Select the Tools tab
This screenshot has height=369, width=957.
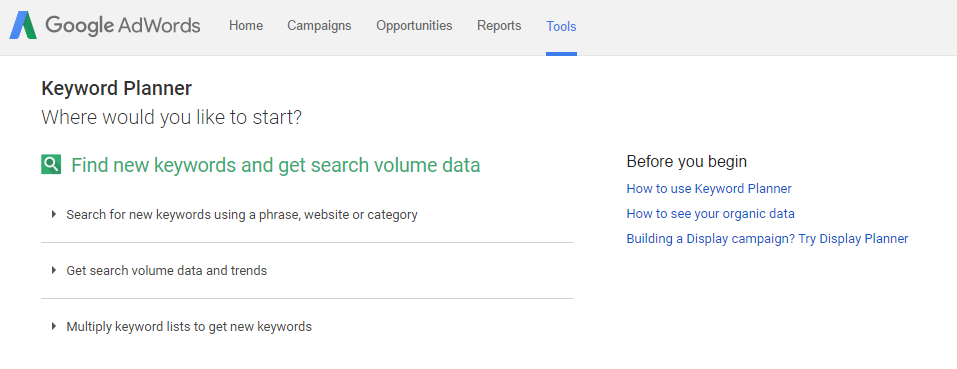click(x=562, y=26)
